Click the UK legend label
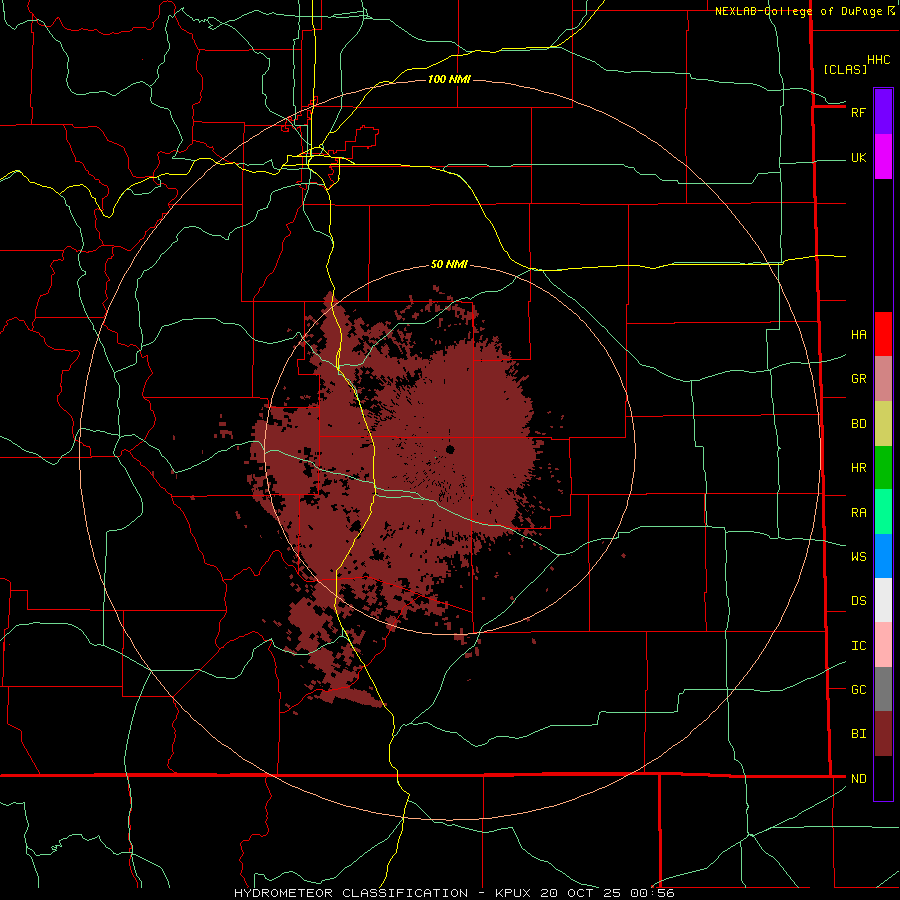The width and height of the screenshot is (900, 900). tap(859, 157)
